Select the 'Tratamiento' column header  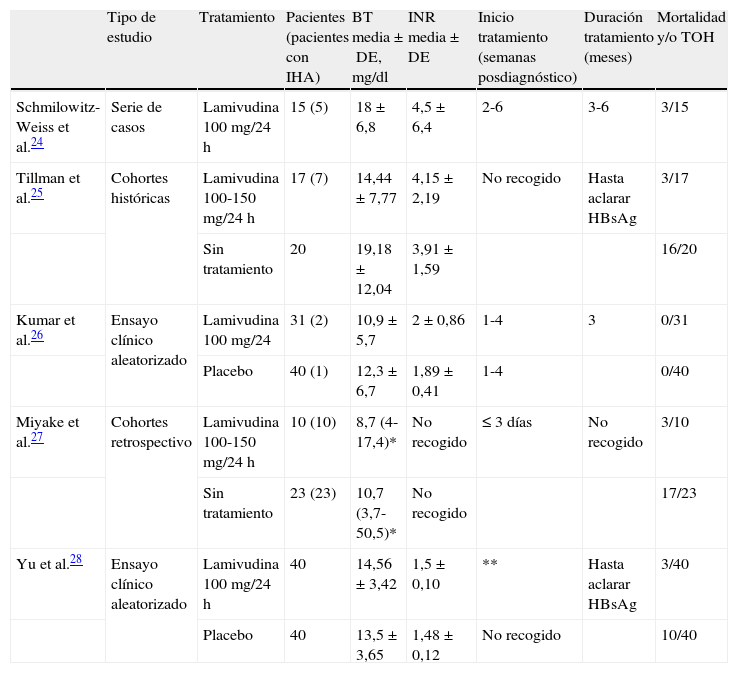coord(236,18)
